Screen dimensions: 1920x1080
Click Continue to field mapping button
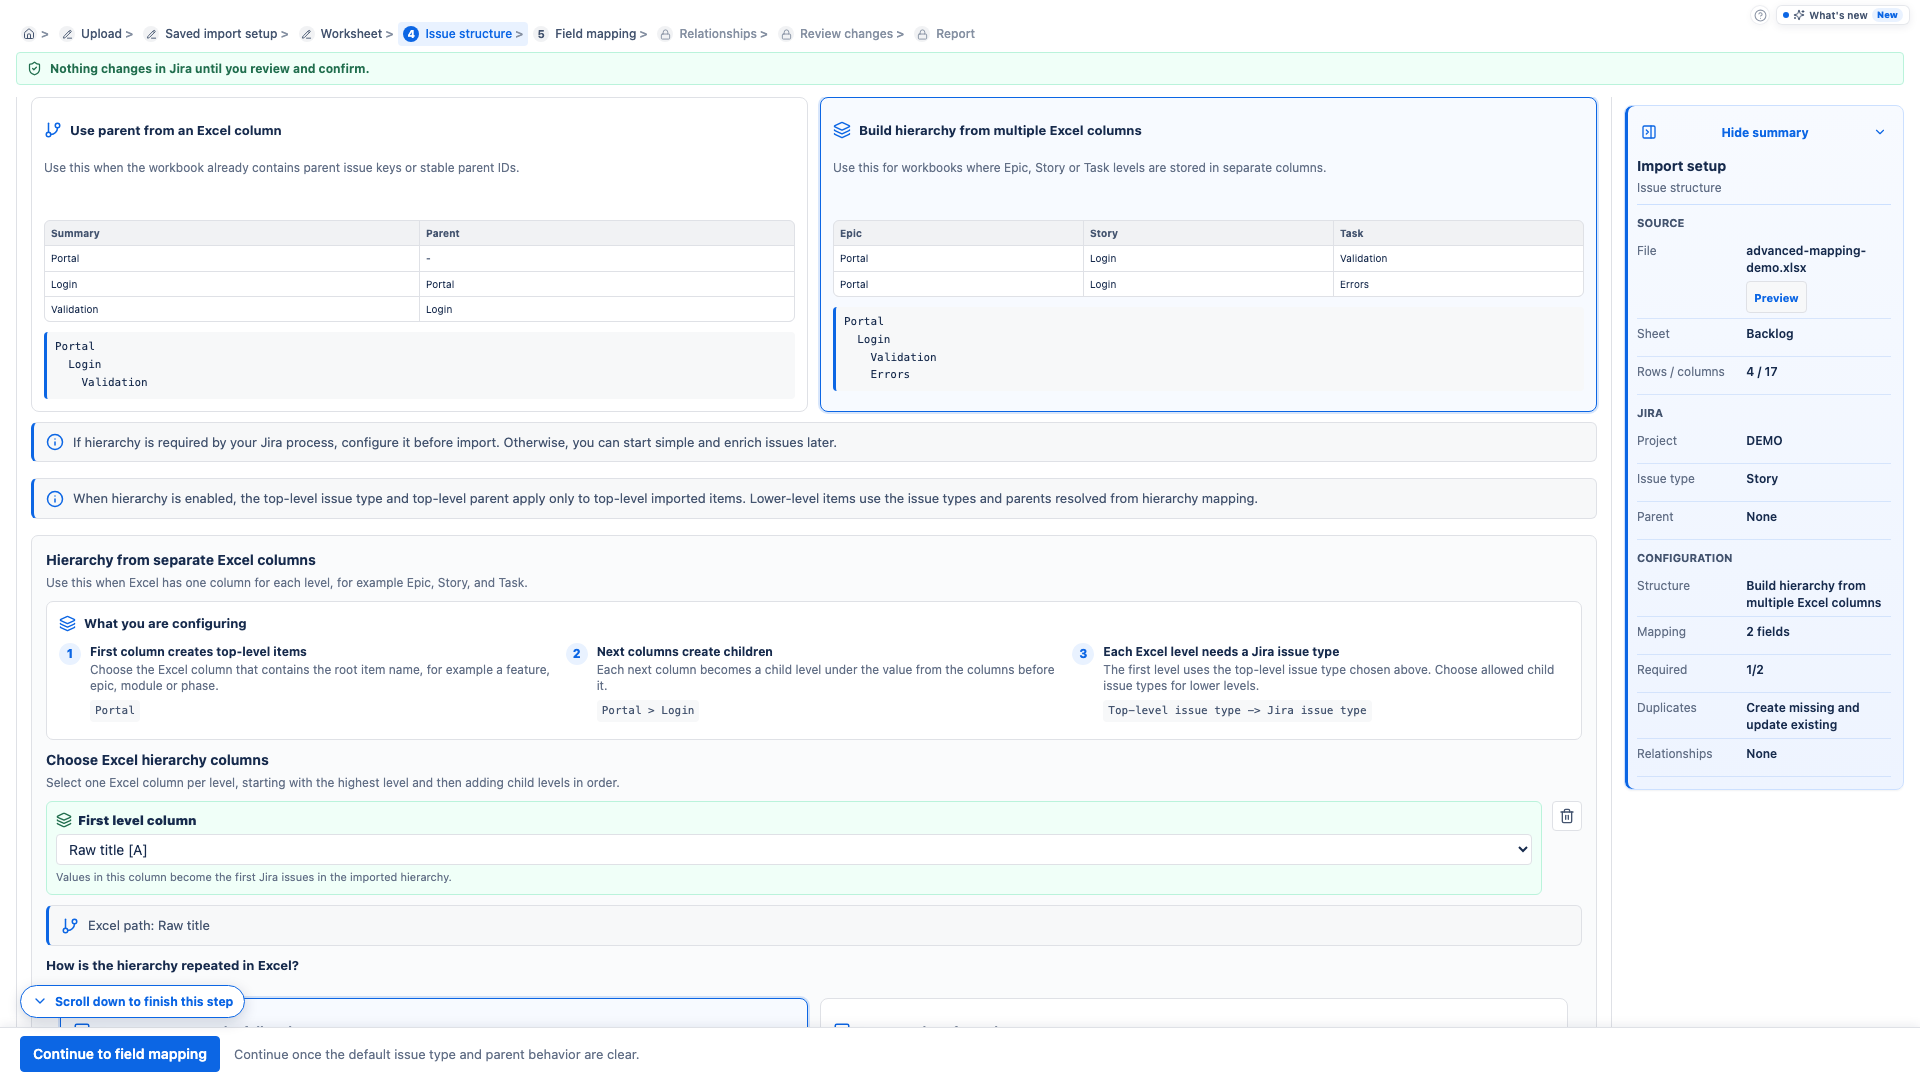click(120, 1054)
